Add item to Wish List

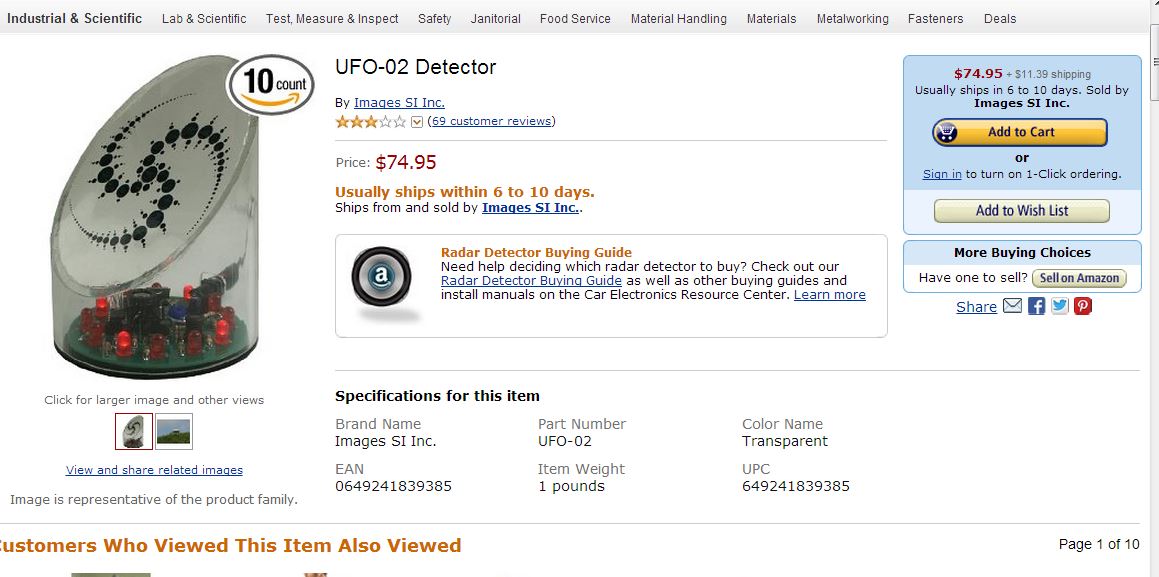[x=1021, y=211]
